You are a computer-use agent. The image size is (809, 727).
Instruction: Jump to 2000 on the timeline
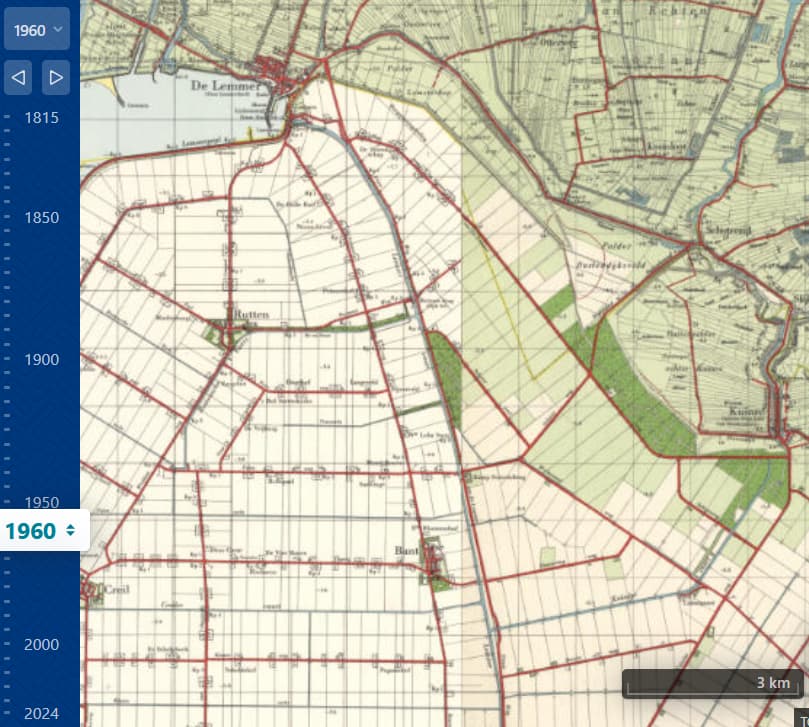(42, 645)
